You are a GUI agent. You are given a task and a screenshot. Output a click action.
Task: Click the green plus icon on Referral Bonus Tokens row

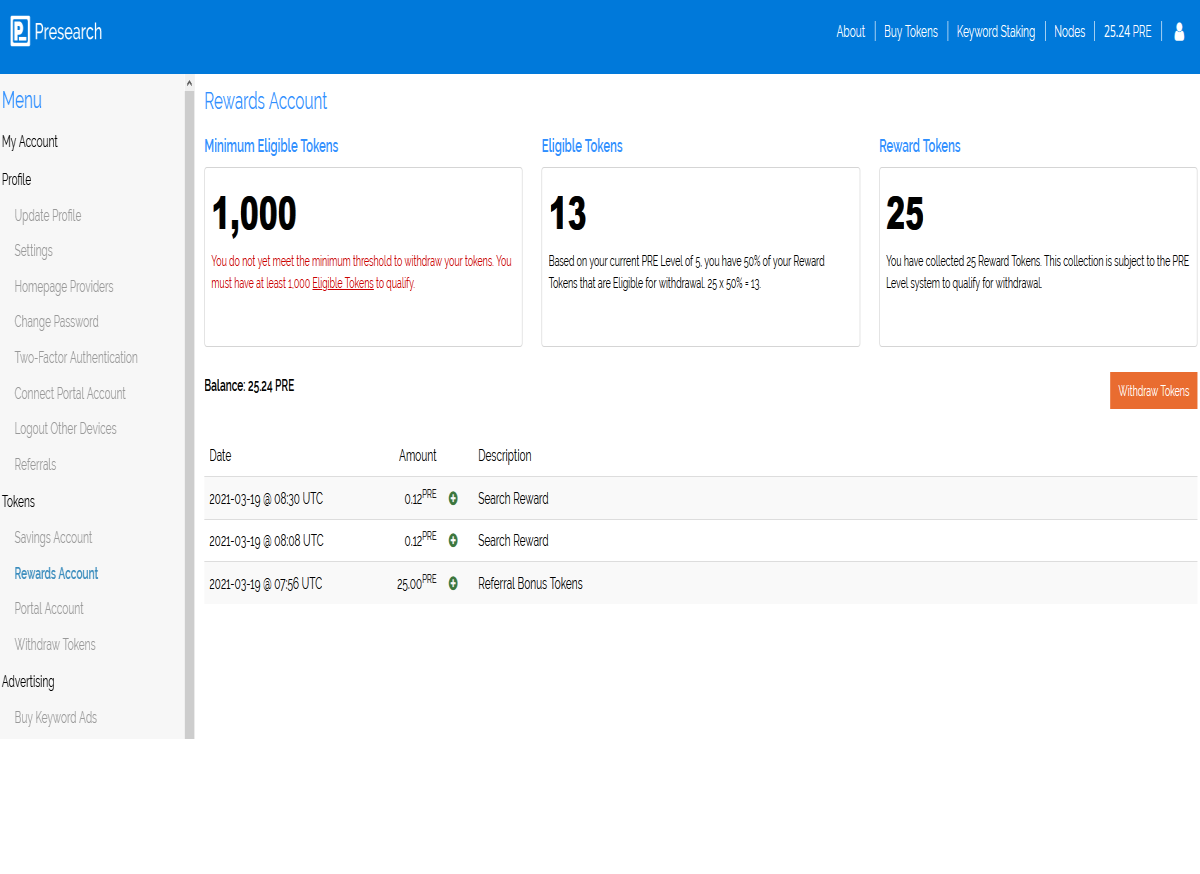[453, 583]
